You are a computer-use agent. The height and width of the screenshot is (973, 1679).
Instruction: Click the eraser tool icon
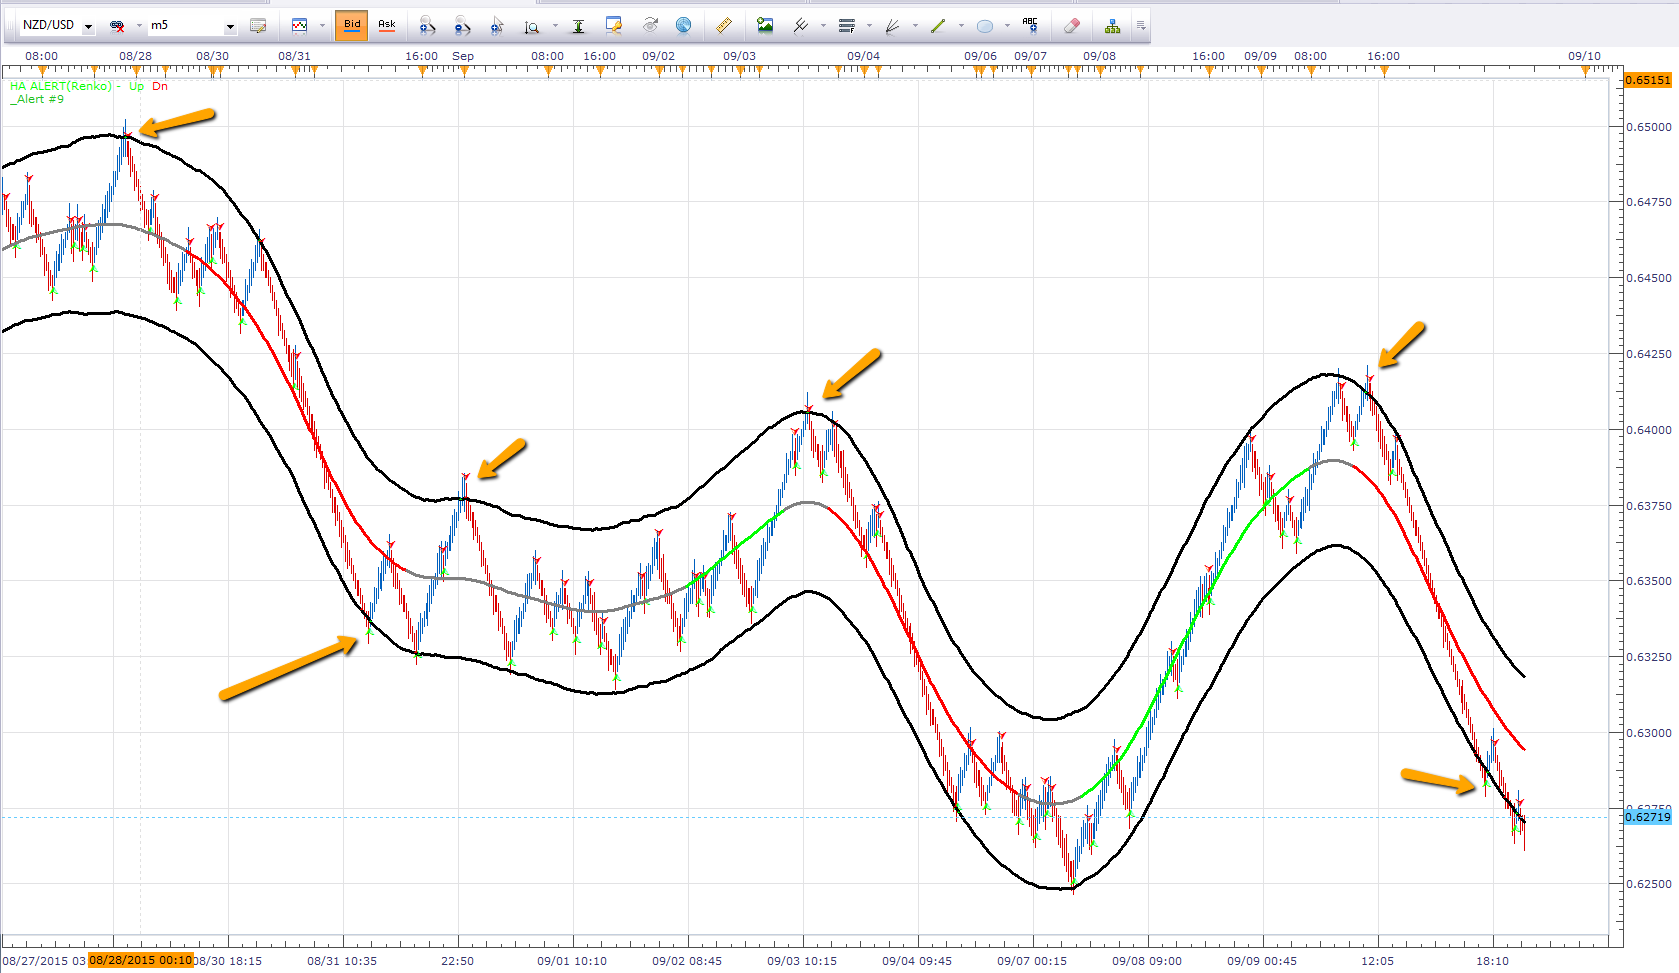(1071, 25)
